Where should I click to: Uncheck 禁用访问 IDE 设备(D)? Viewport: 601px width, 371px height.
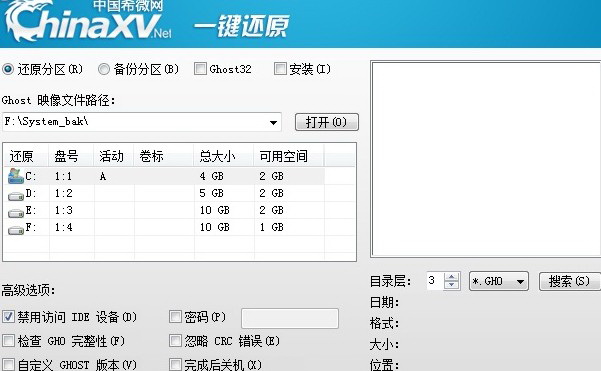pyautogui.click(x=8, y=317)
